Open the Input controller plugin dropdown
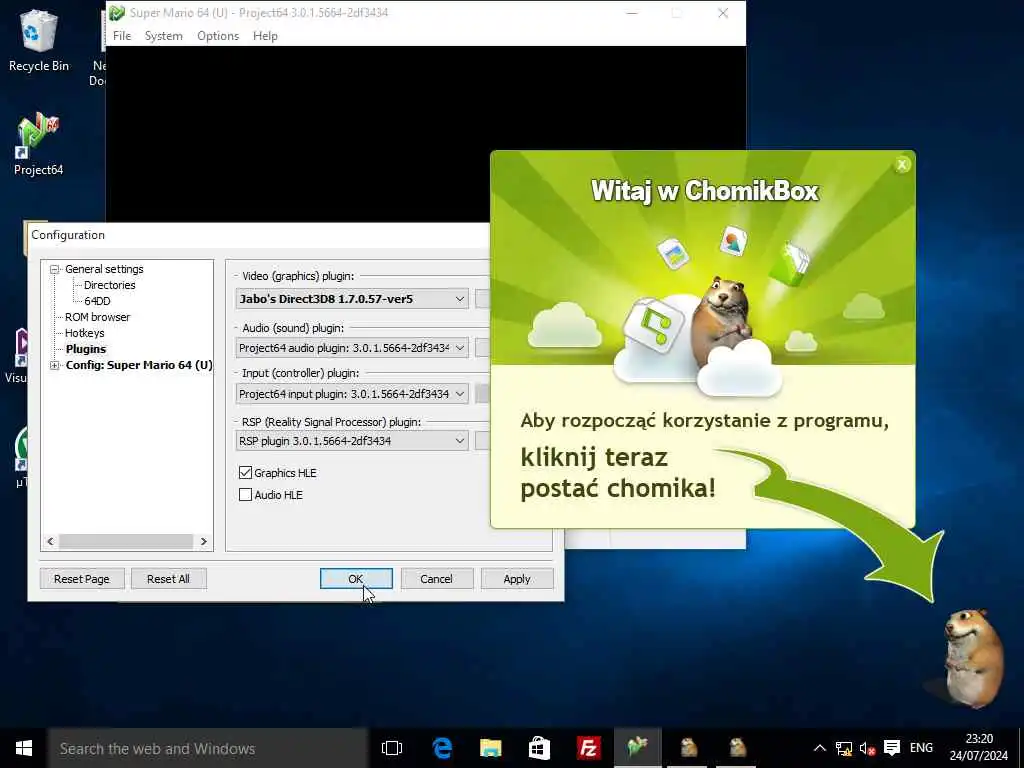 (352, 394)
